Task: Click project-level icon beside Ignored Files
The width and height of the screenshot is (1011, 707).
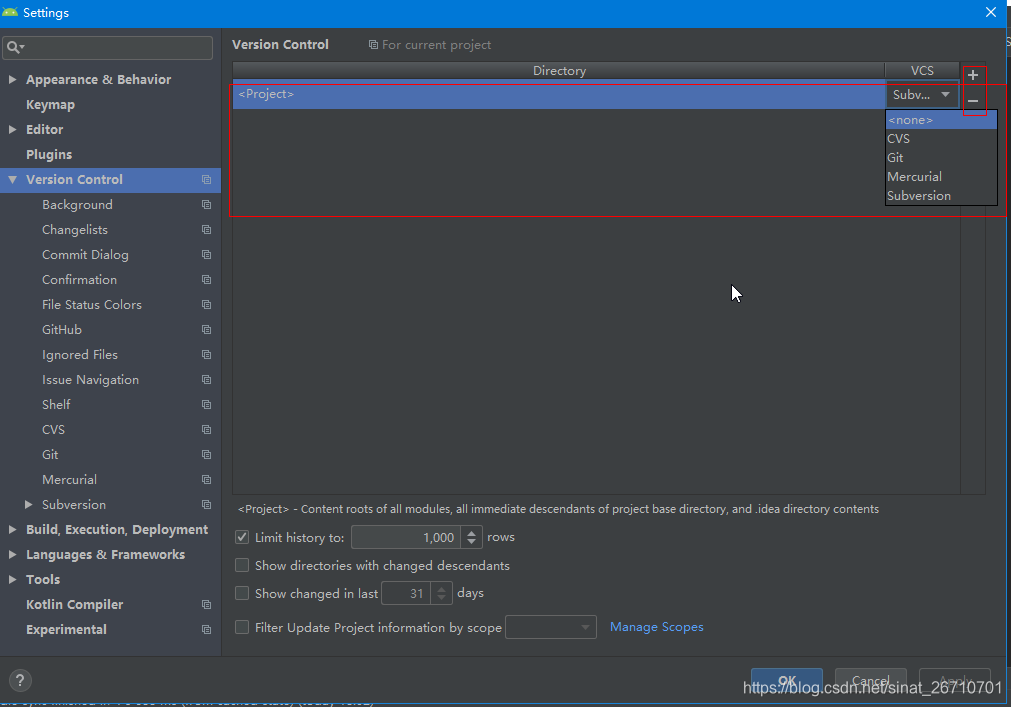Action: (206, 354)
